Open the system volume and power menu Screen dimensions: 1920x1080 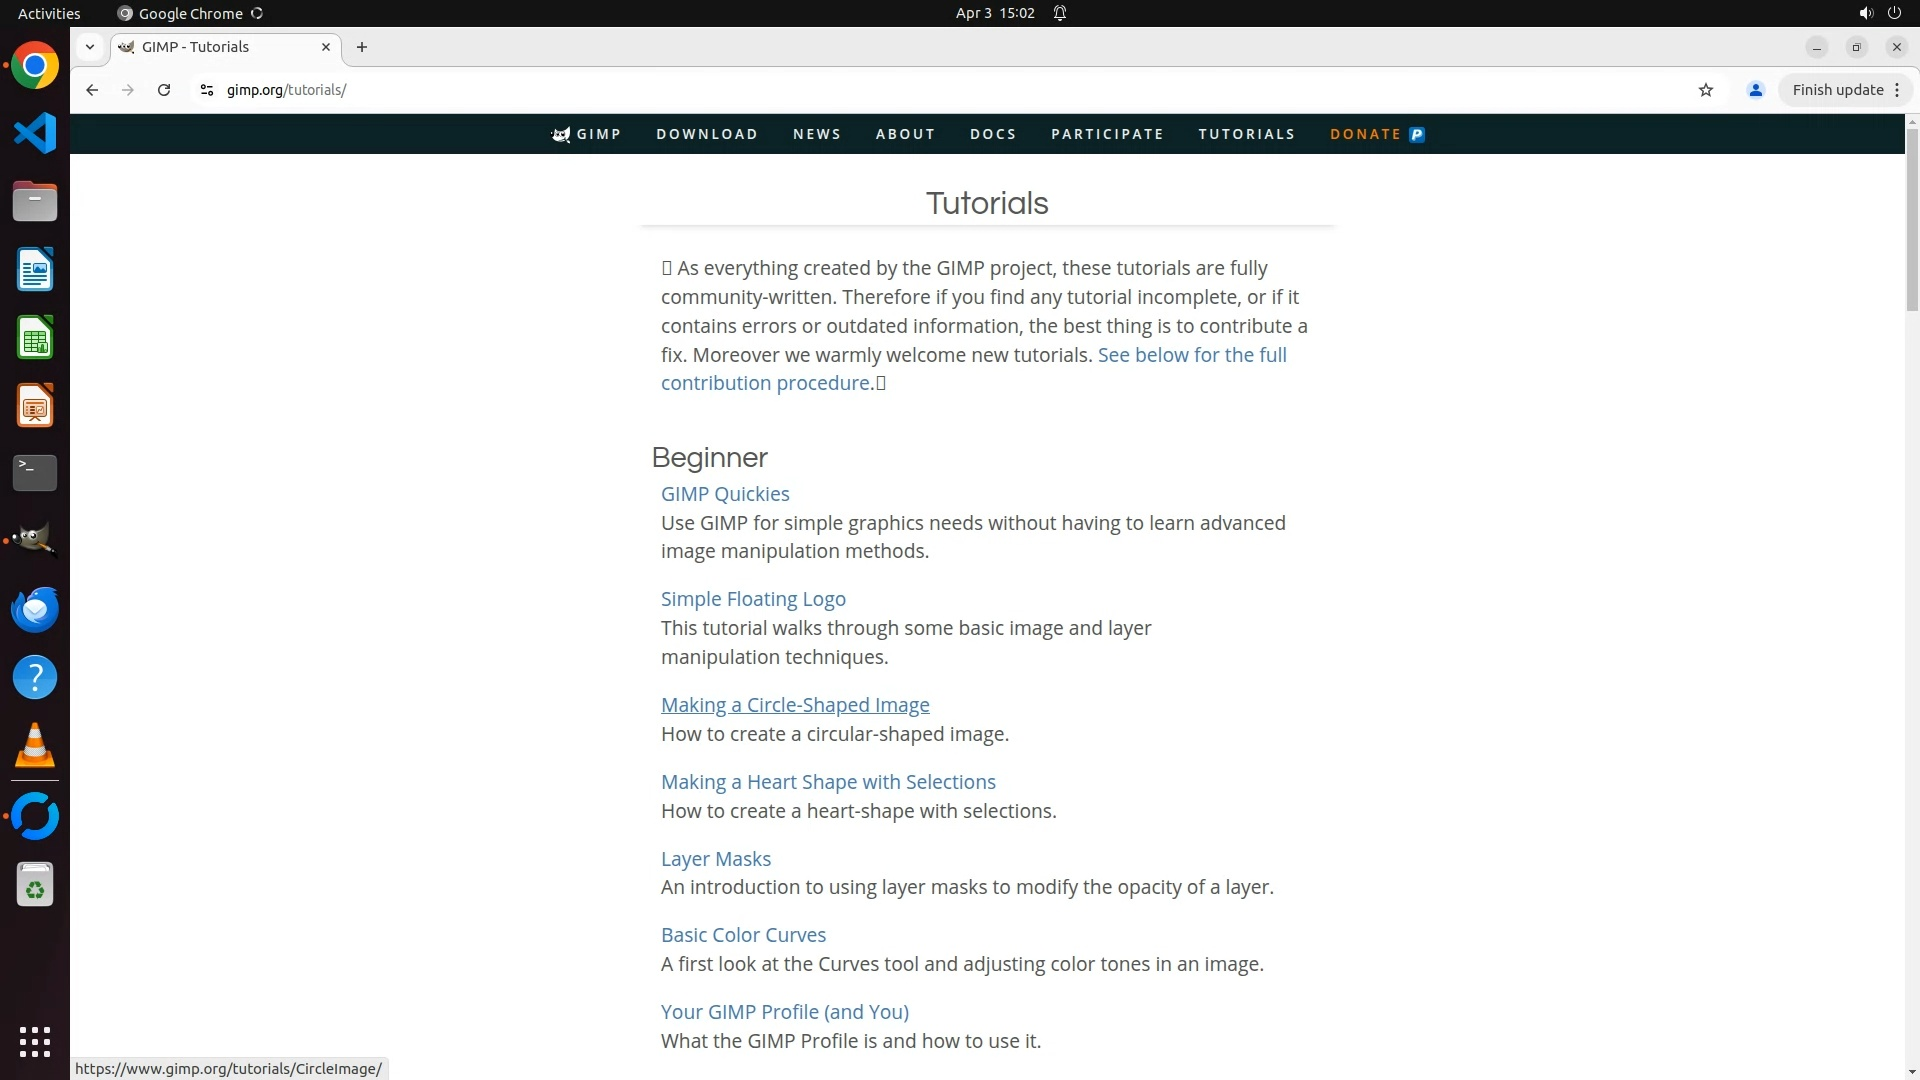pos(1879,13)
